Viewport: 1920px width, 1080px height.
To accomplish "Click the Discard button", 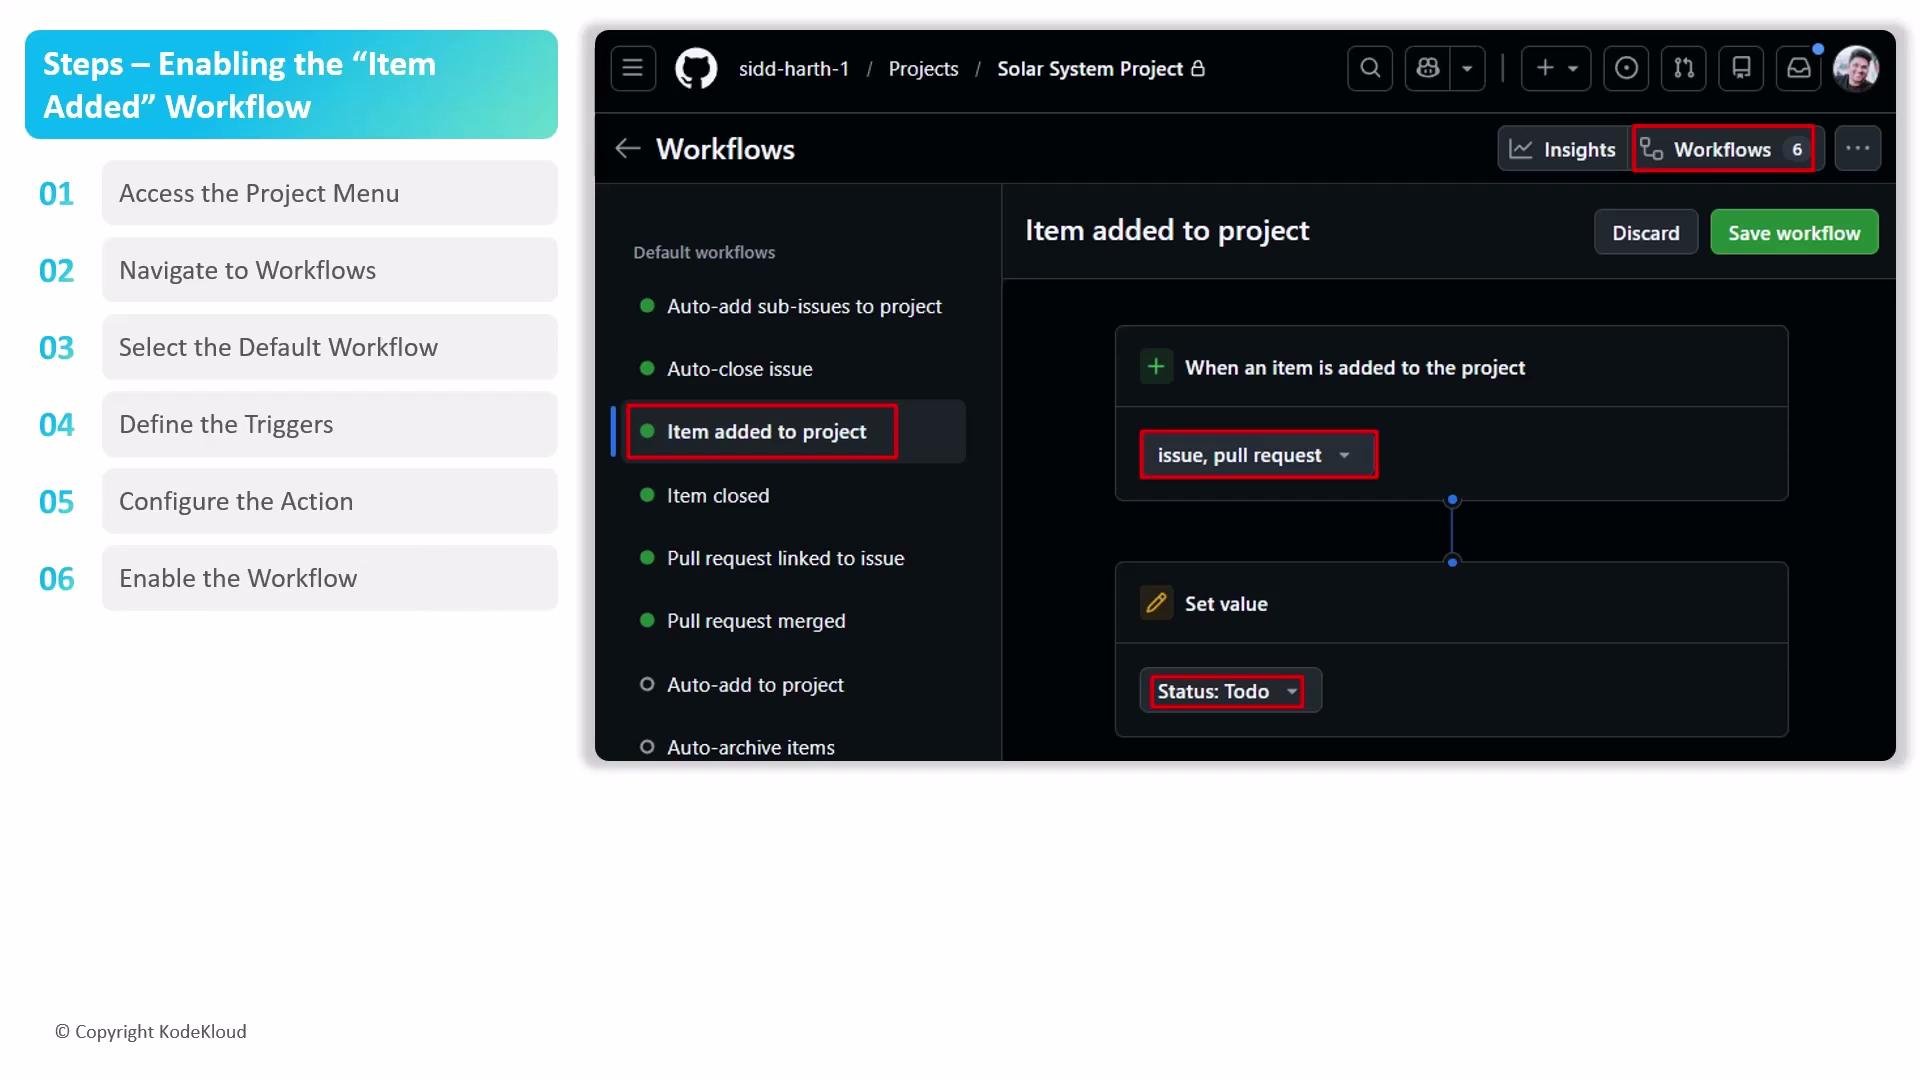I will click(1646, 233).
